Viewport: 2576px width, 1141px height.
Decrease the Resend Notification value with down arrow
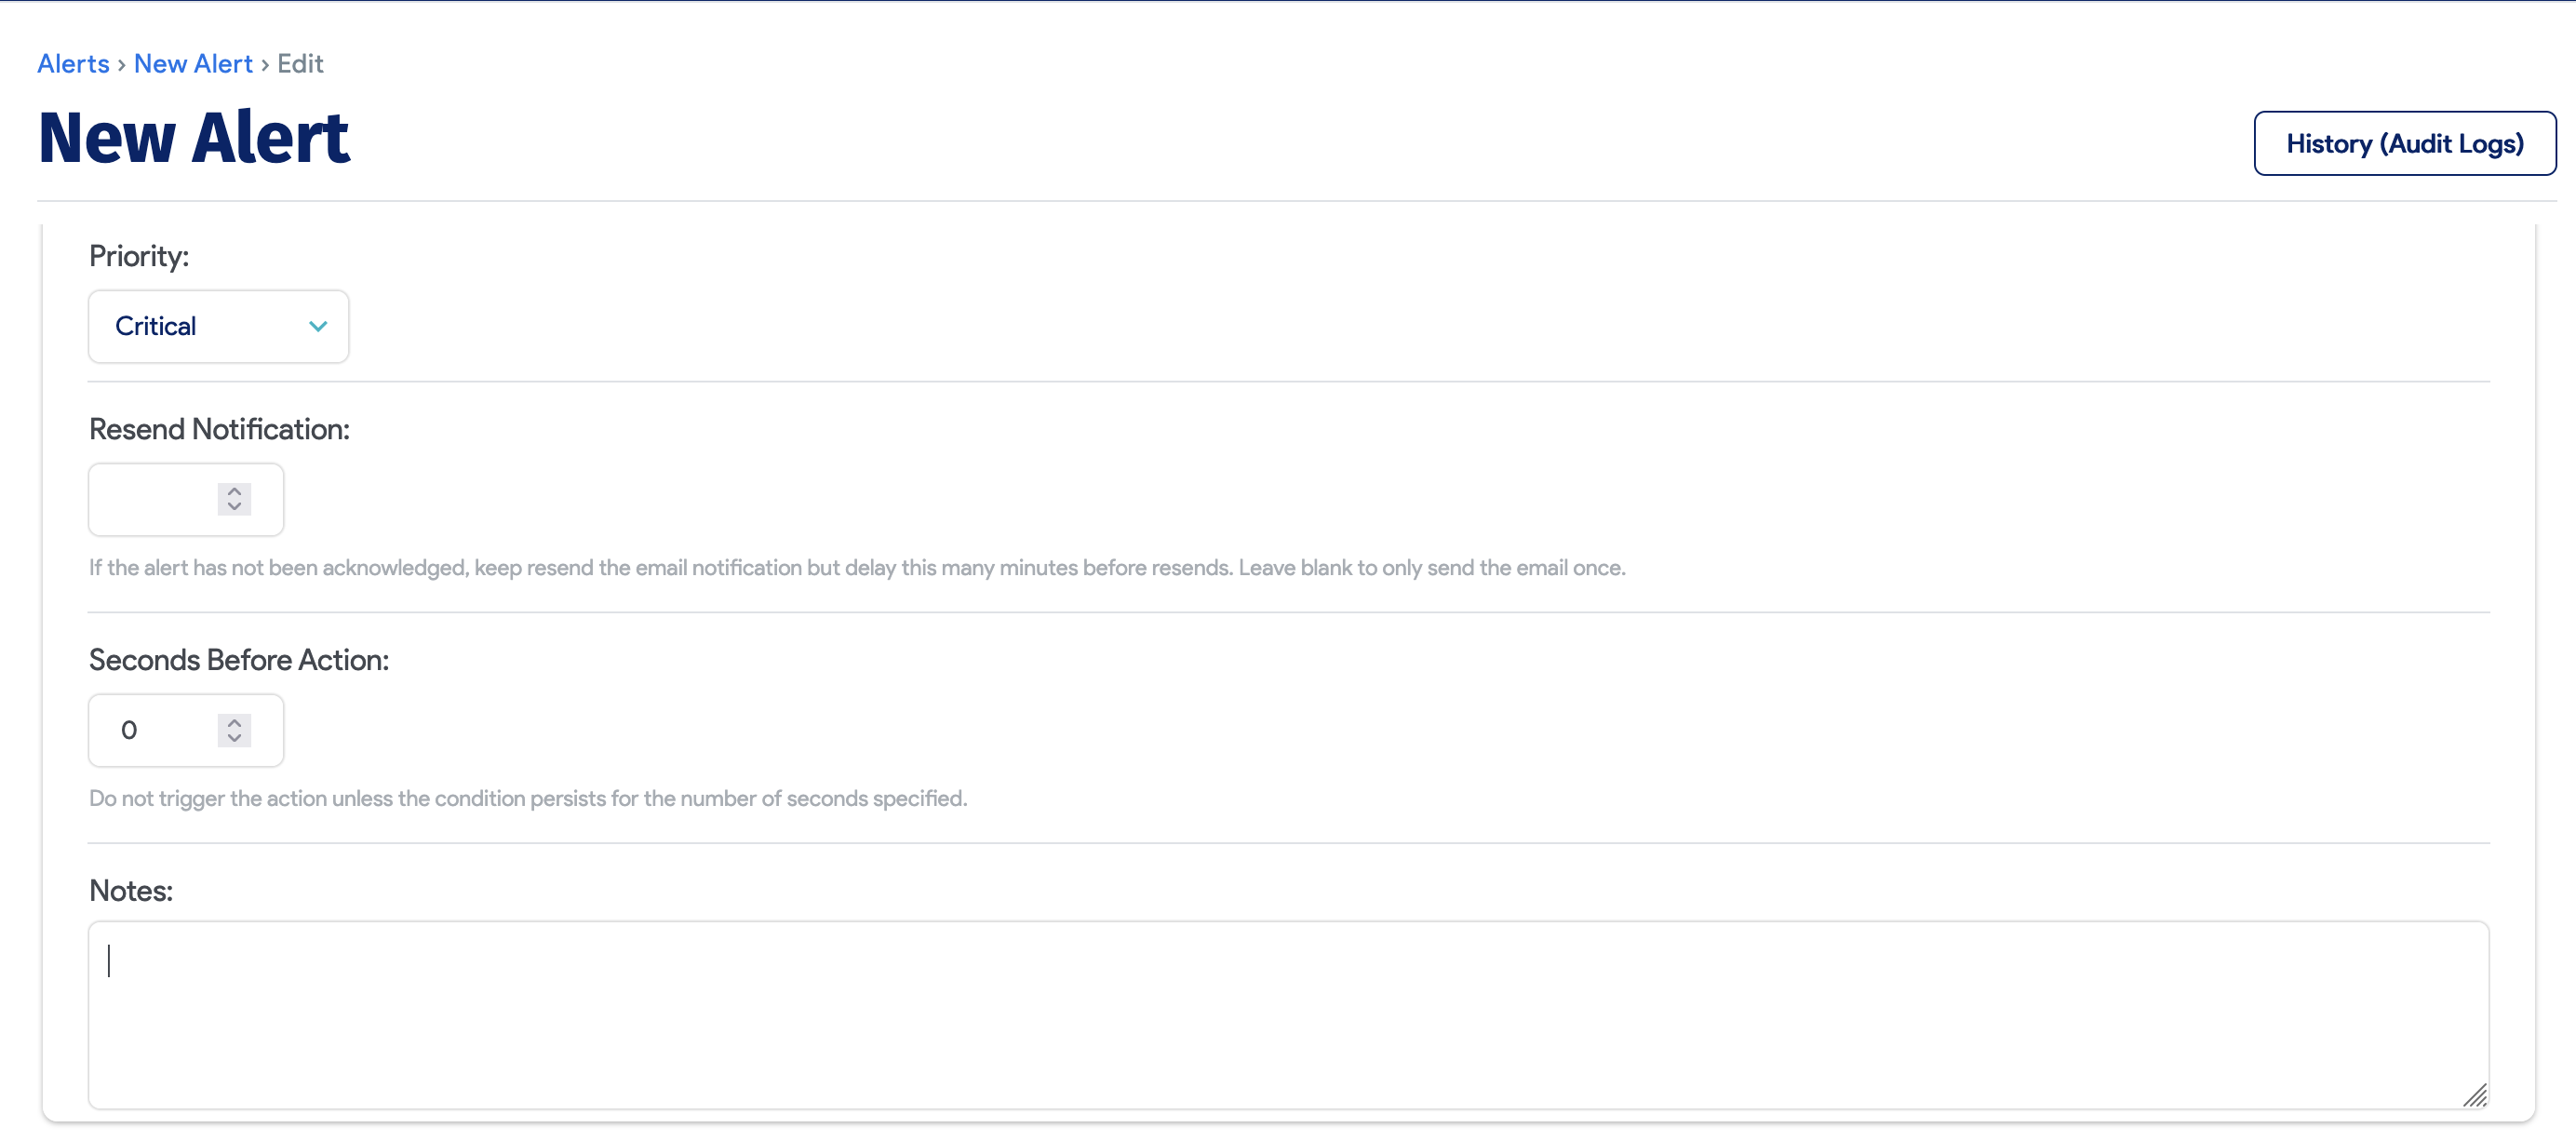point(234,507)
